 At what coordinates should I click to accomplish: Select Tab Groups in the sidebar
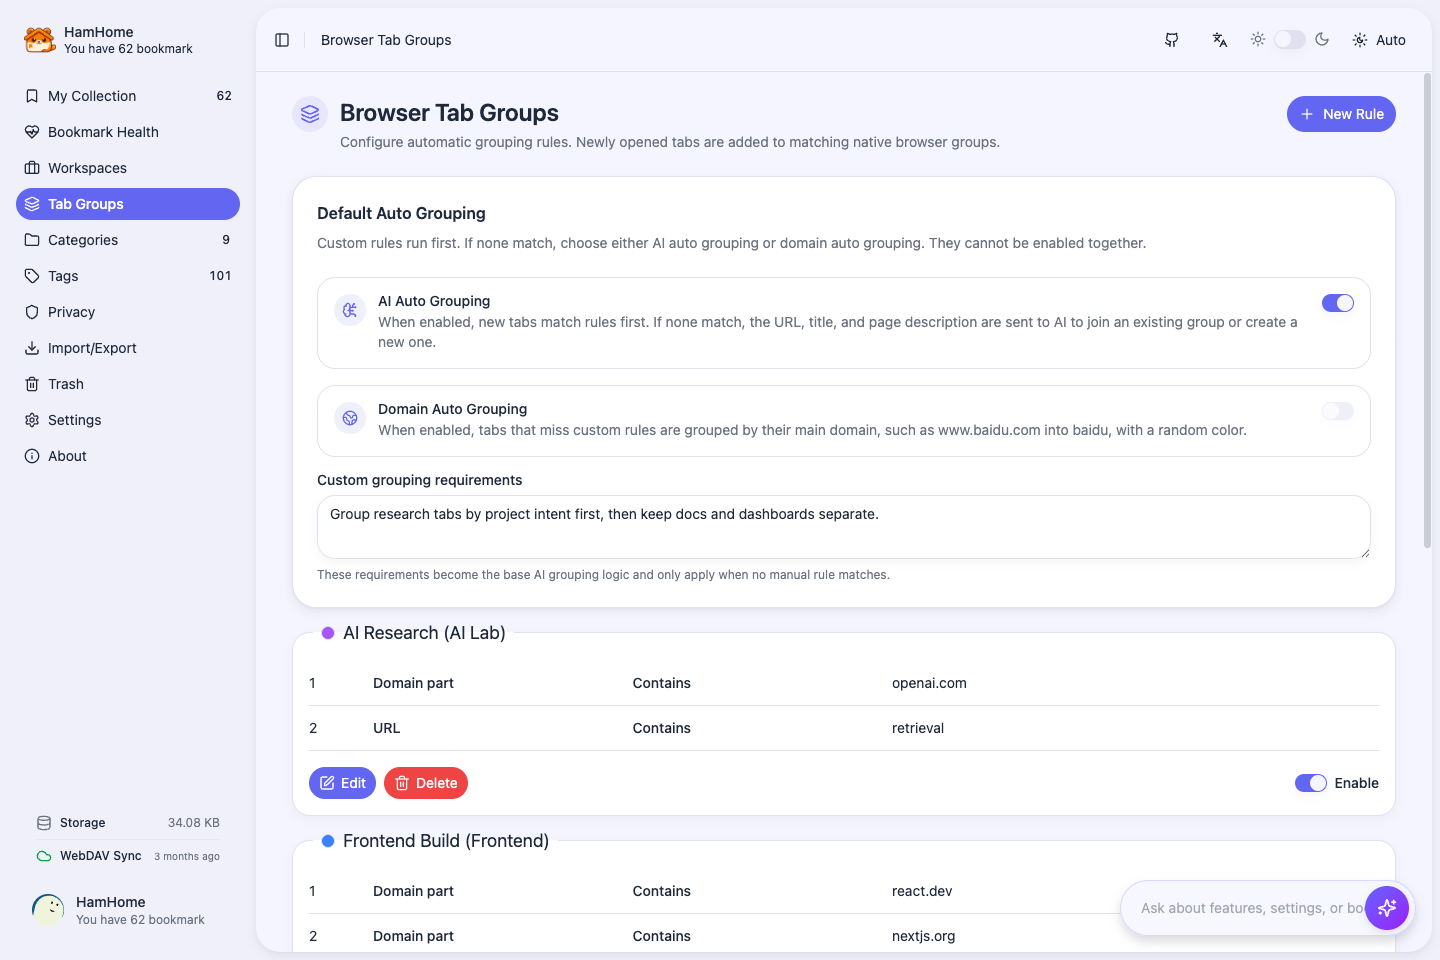coord(128,204)
